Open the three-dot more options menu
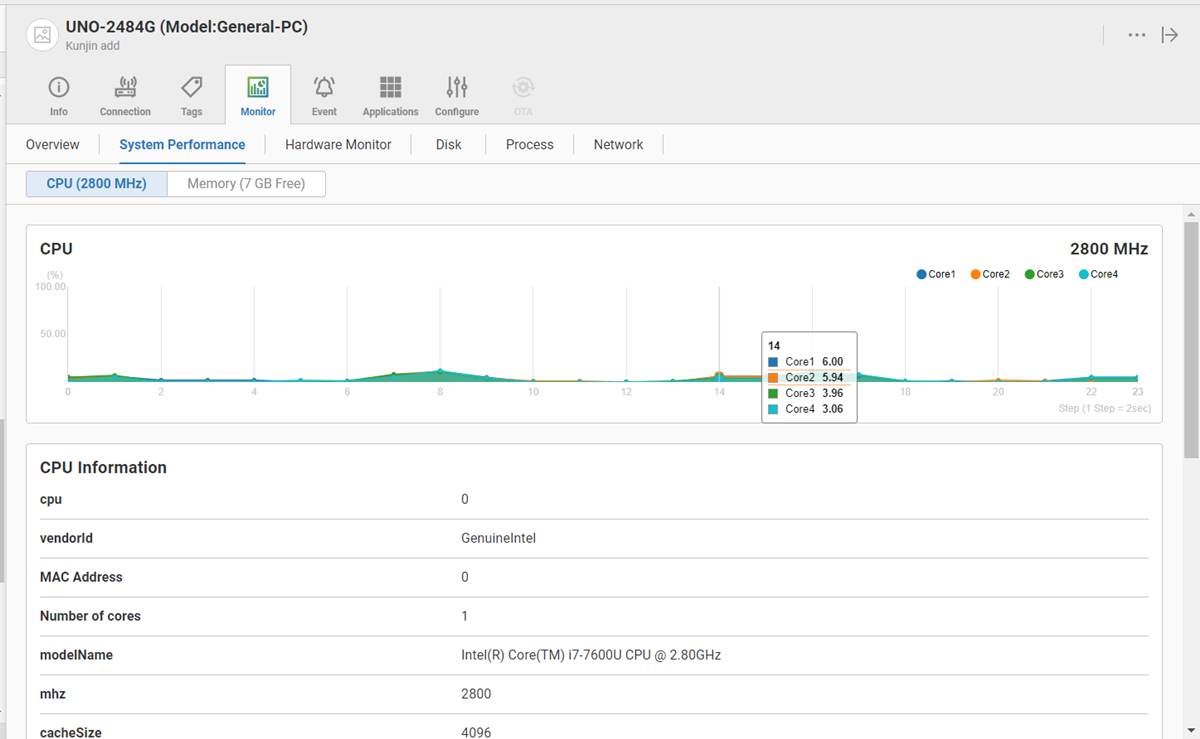The width and height of the screenshot is (1200, 739). [1137, 35]
